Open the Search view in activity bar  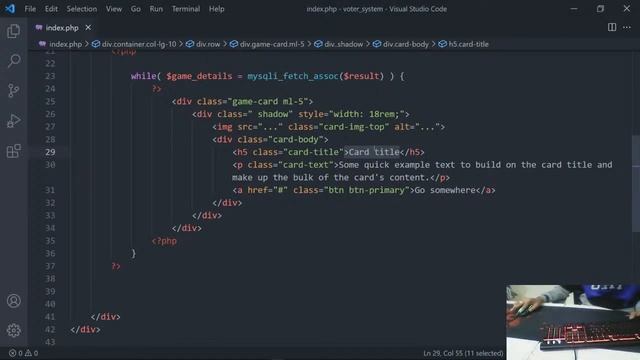click(x=13, y=61)
